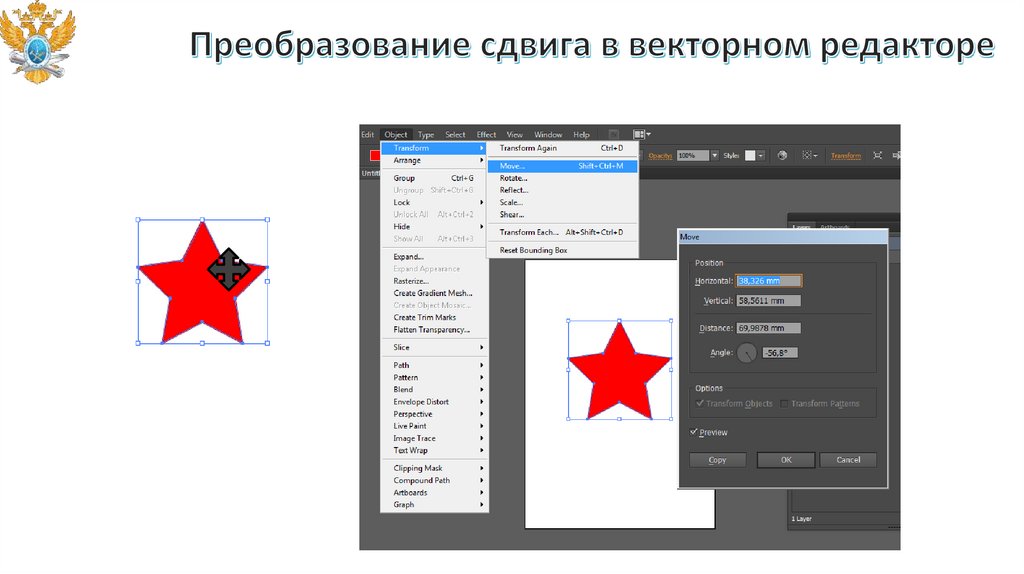Select Transform Each... menu entry
The height and width of the screenshot is (574, 1024).
562,232
